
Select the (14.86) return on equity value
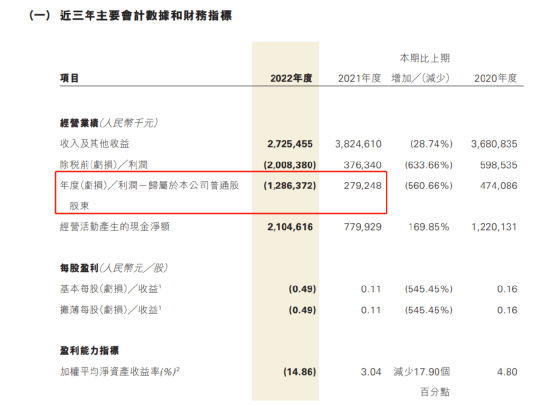pos(300,372)
